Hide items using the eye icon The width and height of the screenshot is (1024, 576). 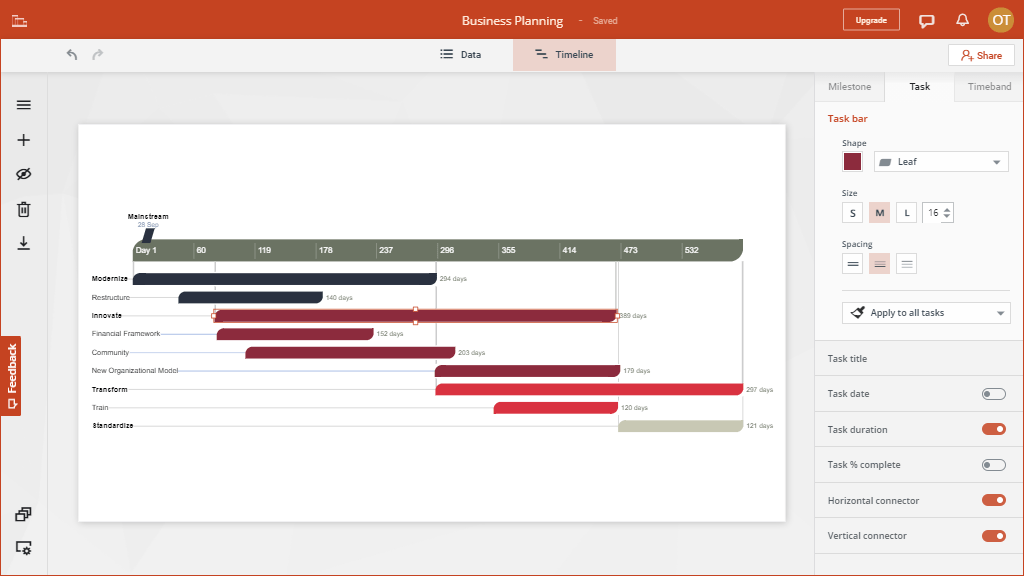pos(23,173)
